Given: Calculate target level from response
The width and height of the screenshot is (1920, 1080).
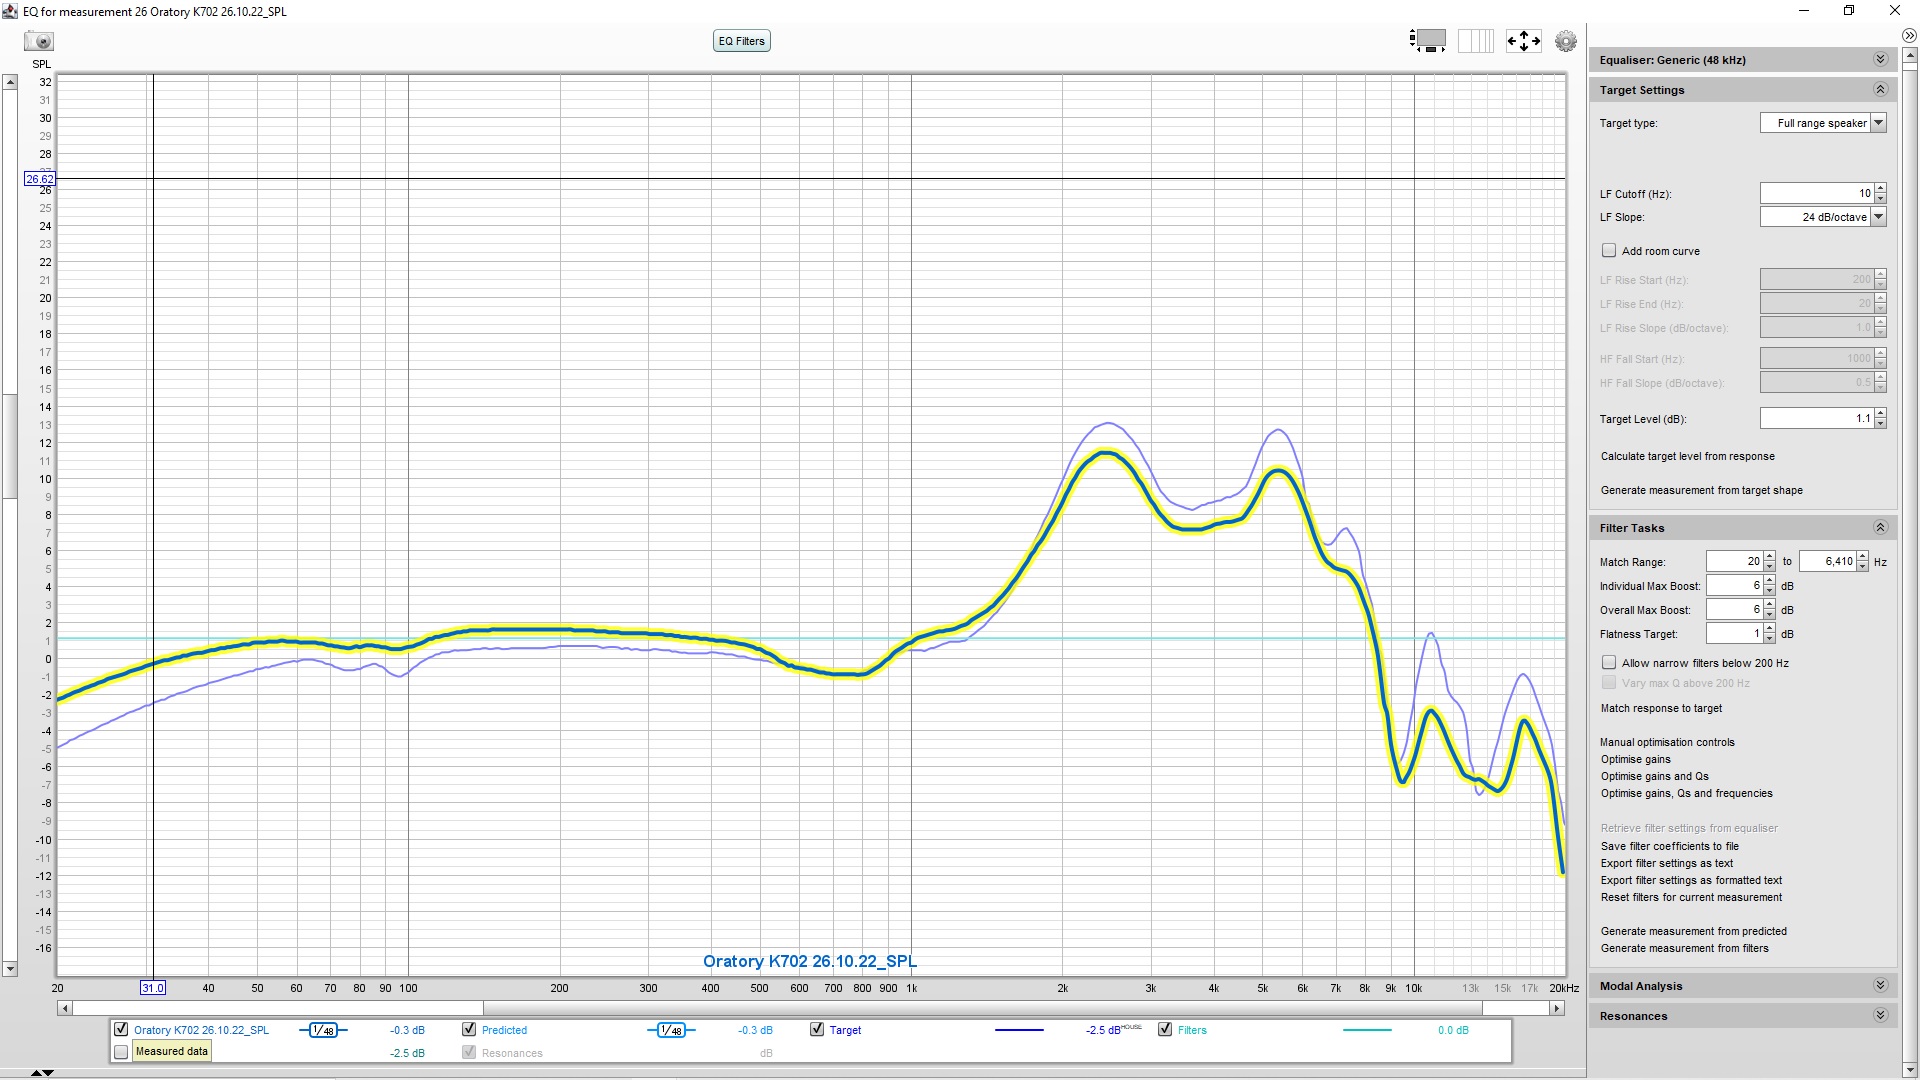Looking at the screenshot, I should [1688, 457].
